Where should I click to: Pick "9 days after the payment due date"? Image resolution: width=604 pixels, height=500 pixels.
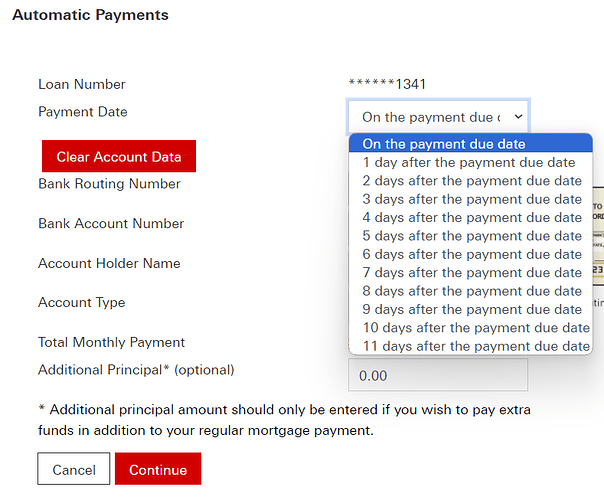point(470,309)
